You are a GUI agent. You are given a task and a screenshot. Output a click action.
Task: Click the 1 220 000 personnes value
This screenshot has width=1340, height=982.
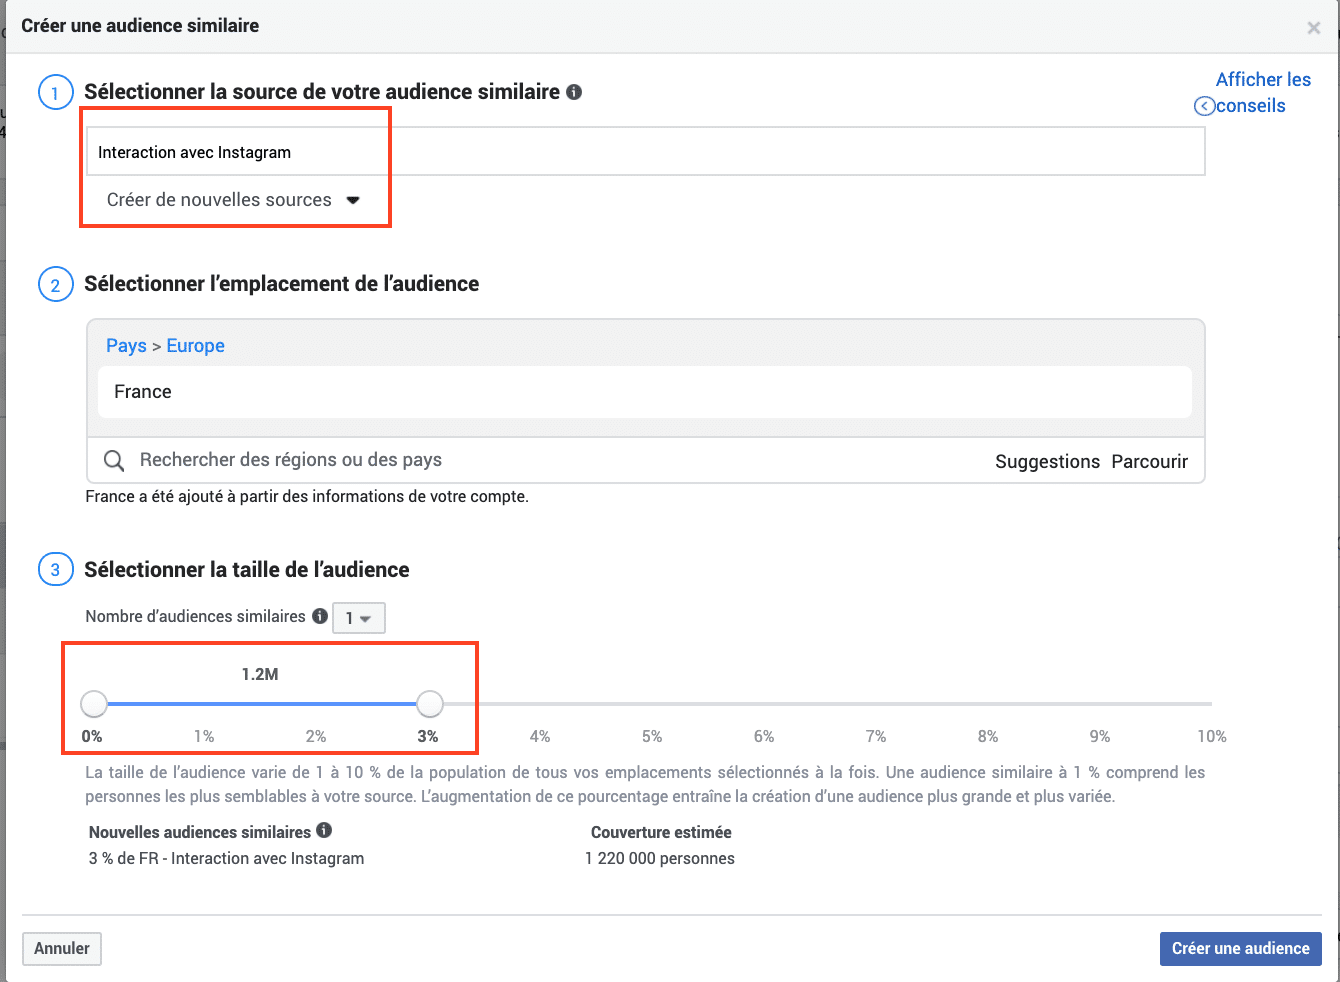pyautogui.click(x=660, y=858)
